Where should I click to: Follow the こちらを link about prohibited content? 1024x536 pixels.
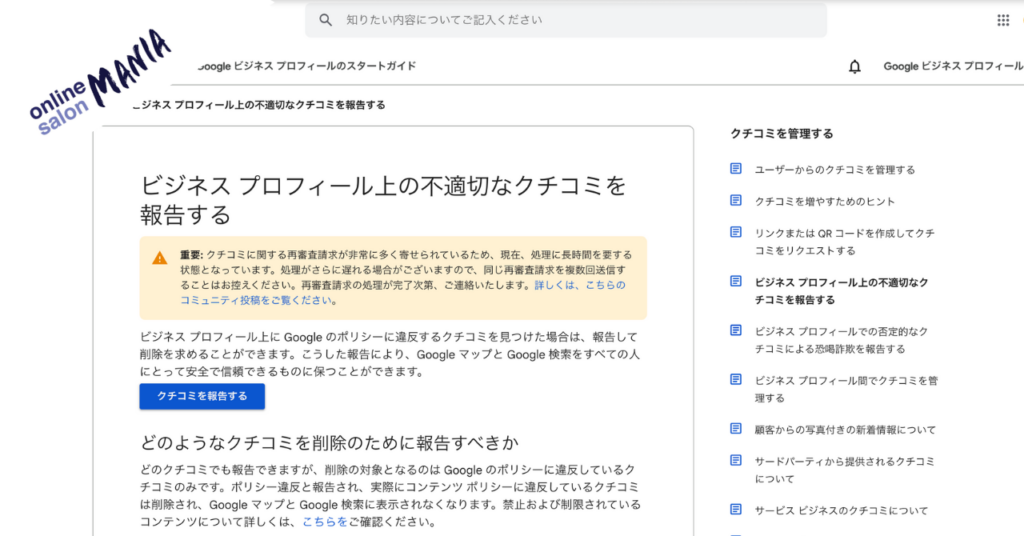(x=325, y=522)
